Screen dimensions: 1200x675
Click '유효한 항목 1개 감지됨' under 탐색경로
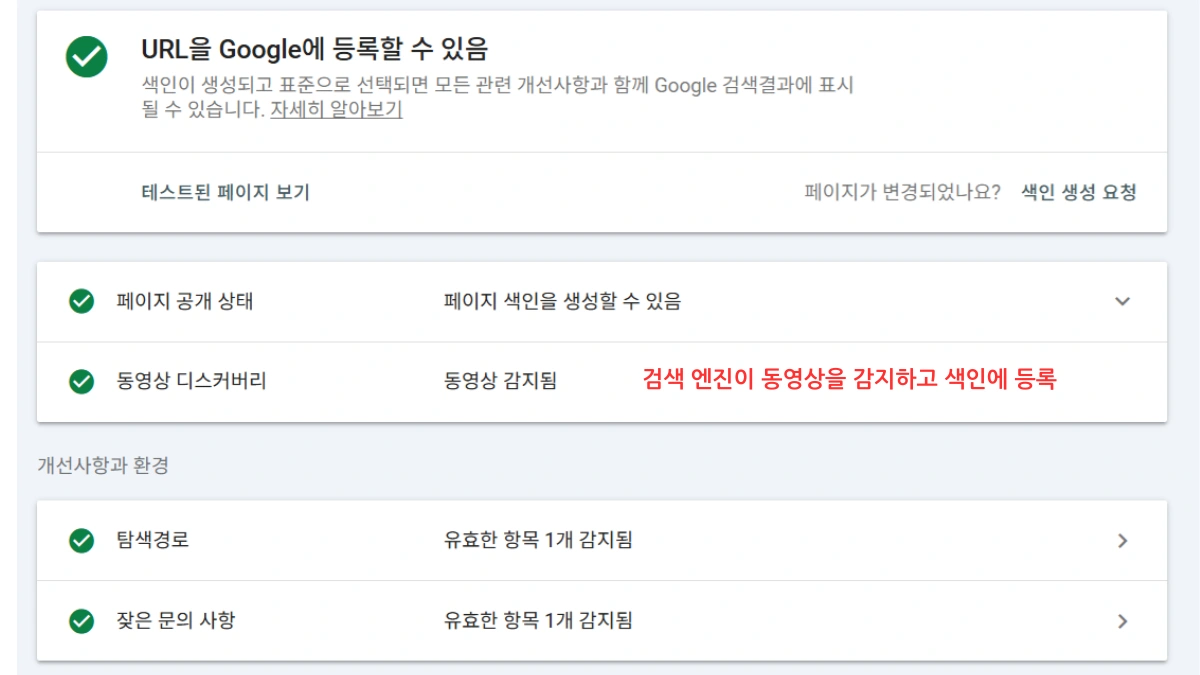pyautogui.click(x=538, y=540)
